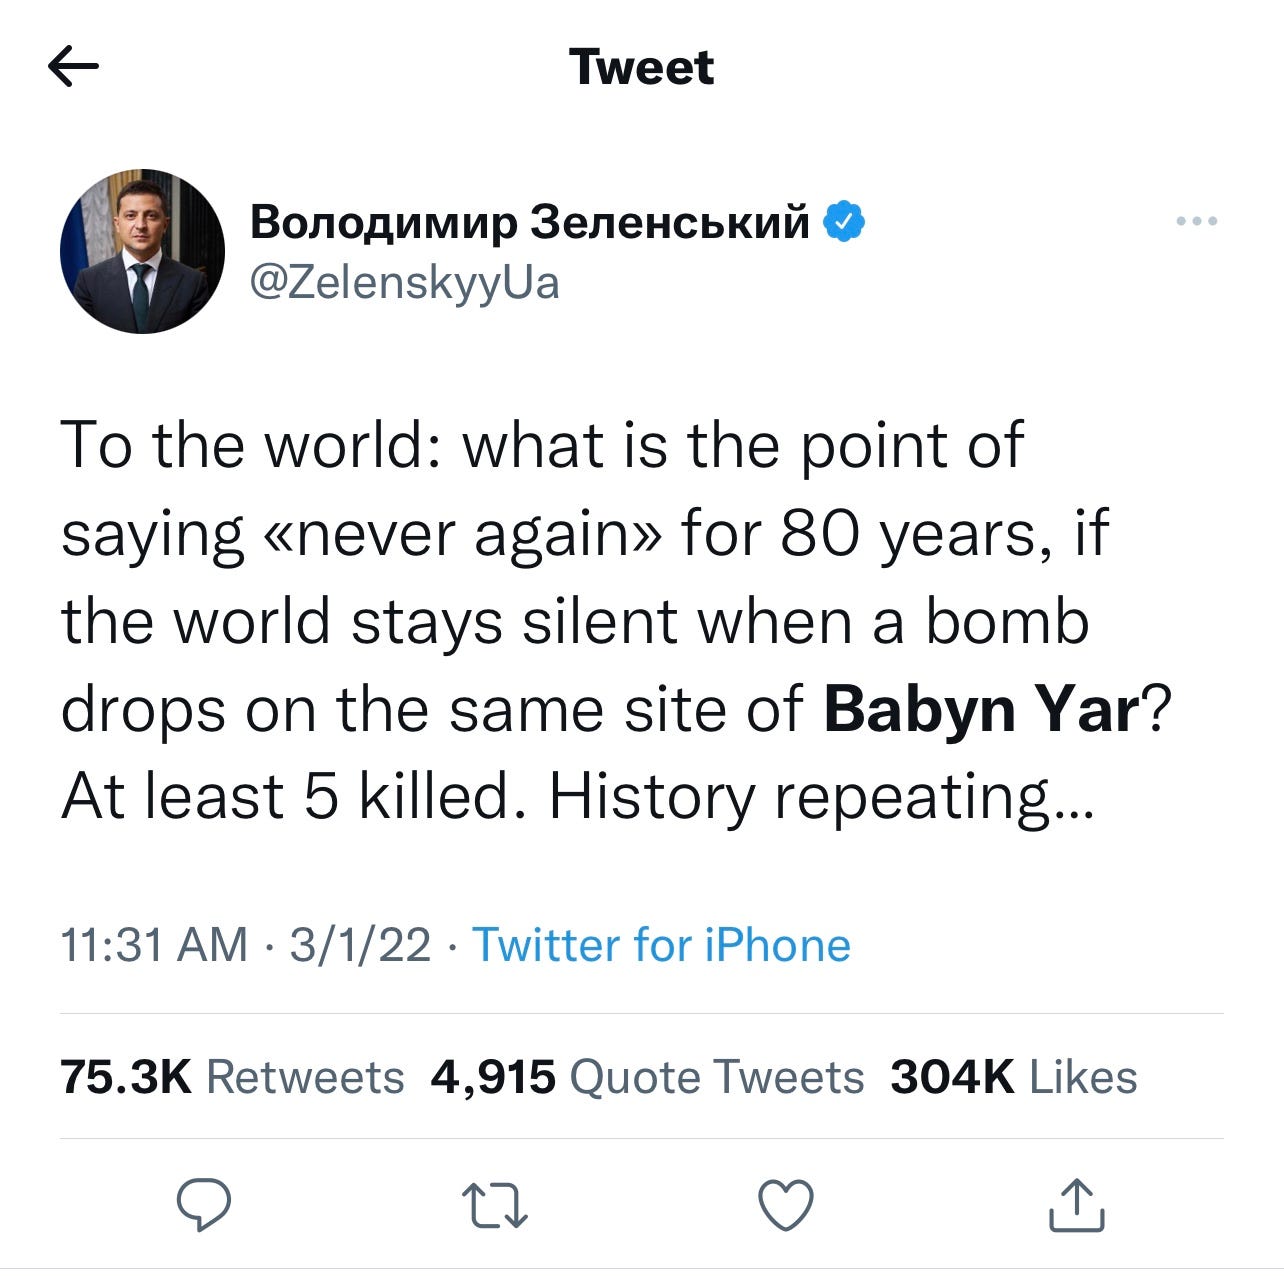Screen dimensions: 1284x1276
Task: Like the tweet with the heart icon
Action: pyautogui.click(x=786, y=1205)
